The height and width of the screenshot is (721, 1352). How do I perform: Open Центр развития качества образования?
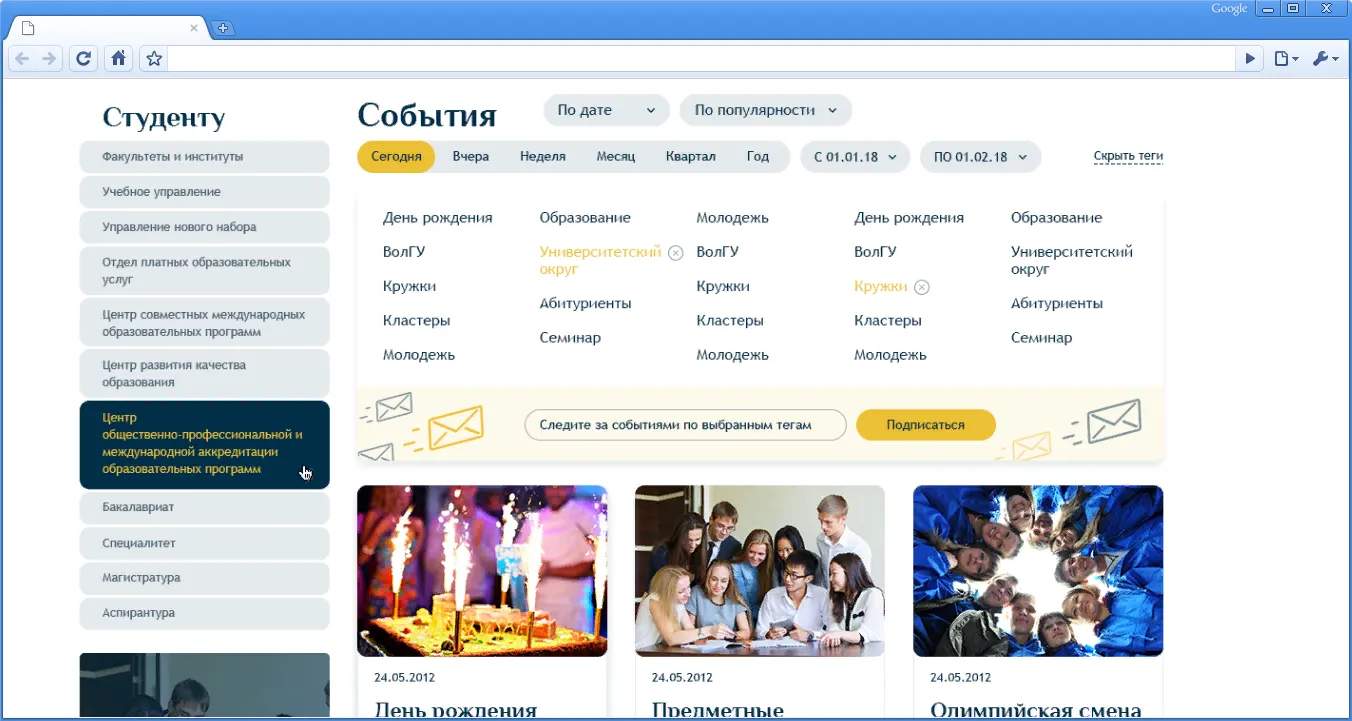click(x=204, y=374)
